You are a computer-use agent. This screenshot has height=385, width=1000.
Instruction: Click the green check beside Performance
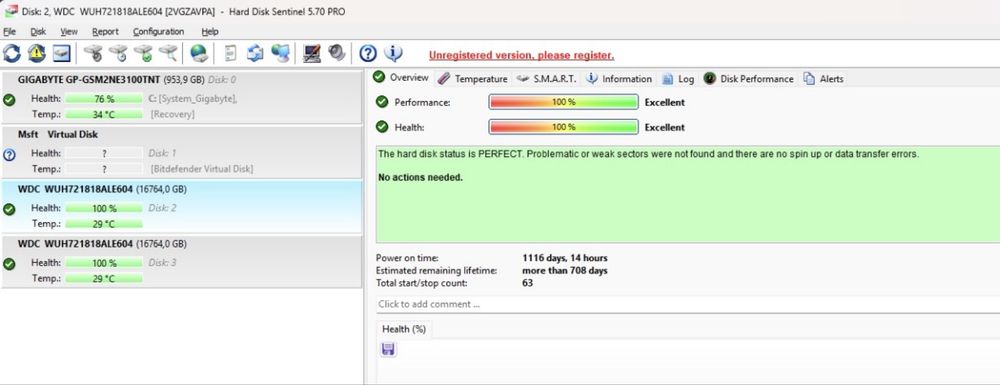(x=382, y=102)
